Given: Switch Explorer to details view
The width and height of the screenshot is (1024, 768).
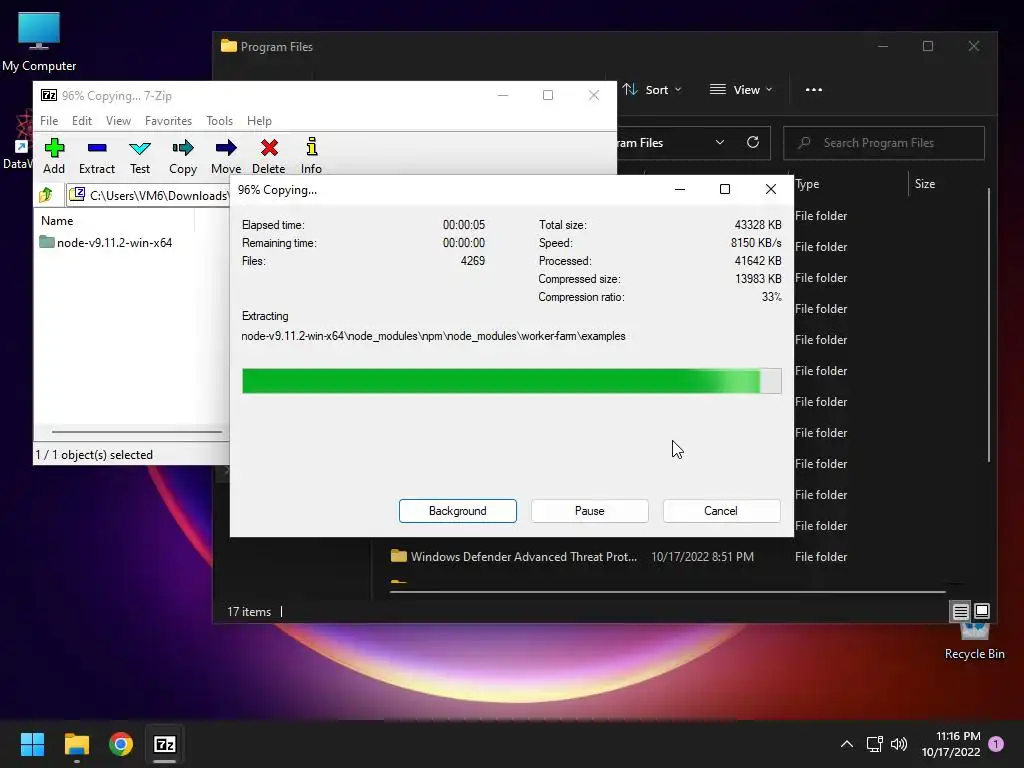Looking at the screenshot, I should (x=960, y=611).
